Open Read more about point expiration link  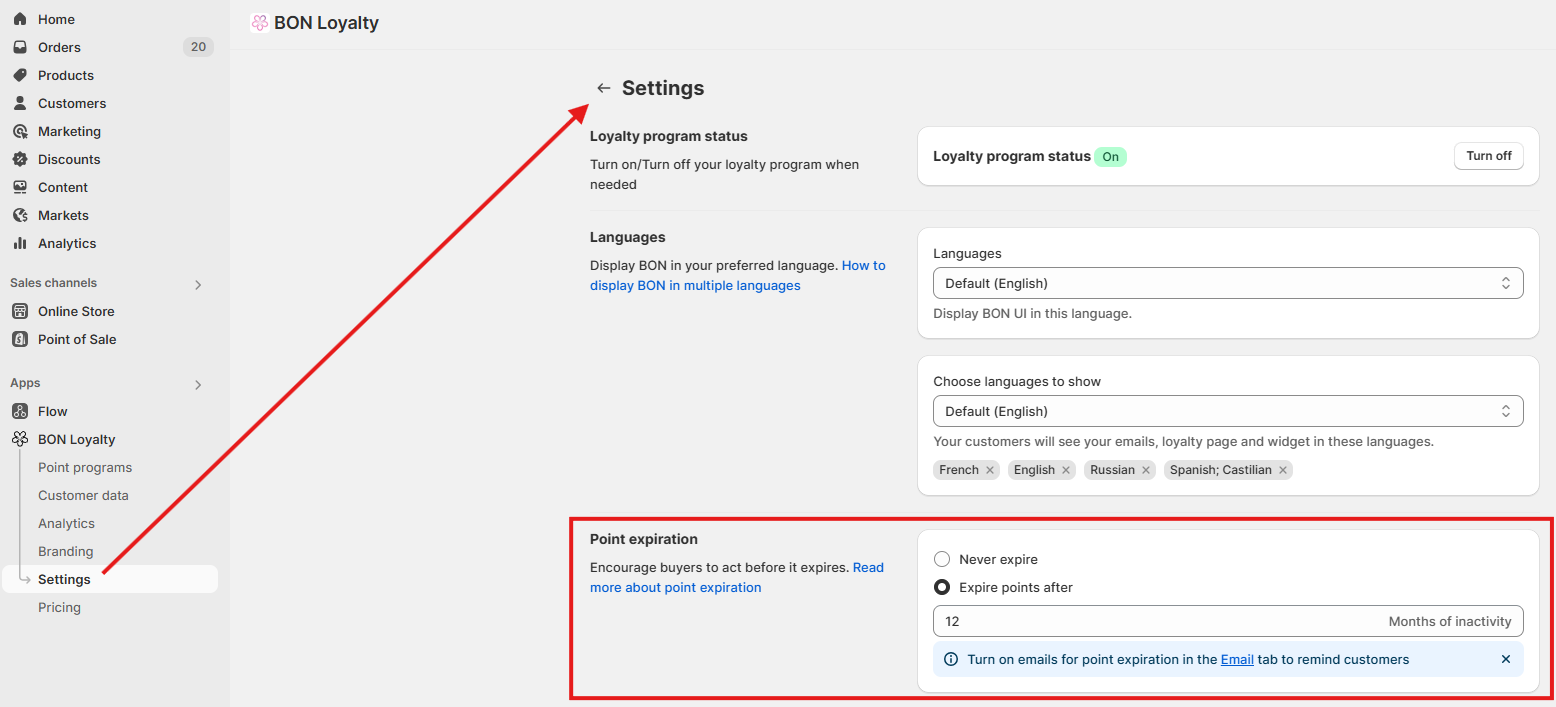tap(737, 578)
